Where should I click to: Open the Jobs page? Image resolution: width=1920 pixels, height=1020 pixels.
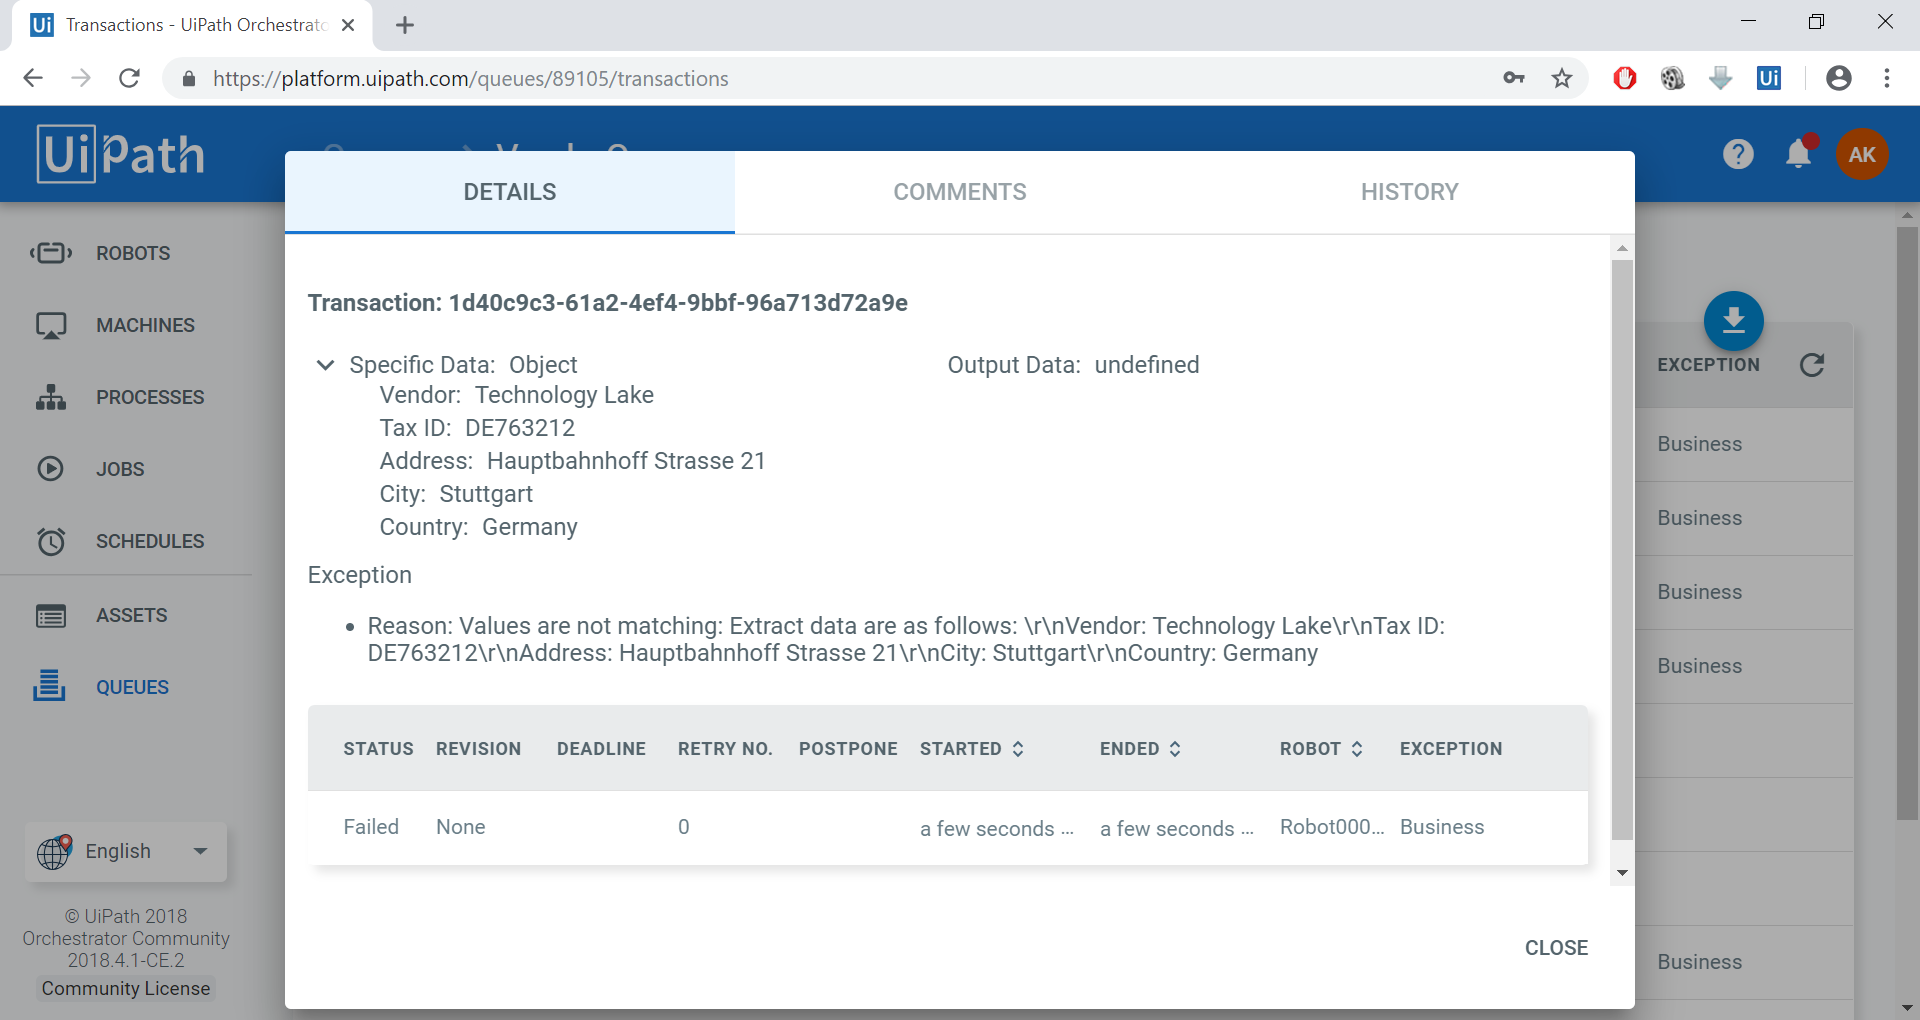click(x=126, y=469)
